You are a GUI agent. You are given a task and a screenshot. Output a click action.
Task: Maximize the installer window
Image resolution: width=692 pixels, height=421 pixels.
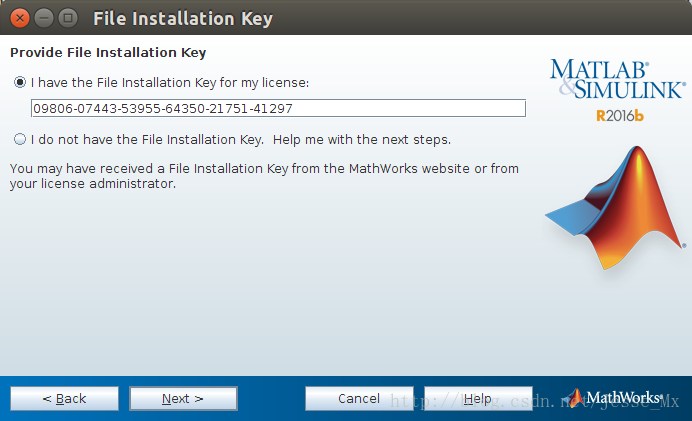pos(68,18)
